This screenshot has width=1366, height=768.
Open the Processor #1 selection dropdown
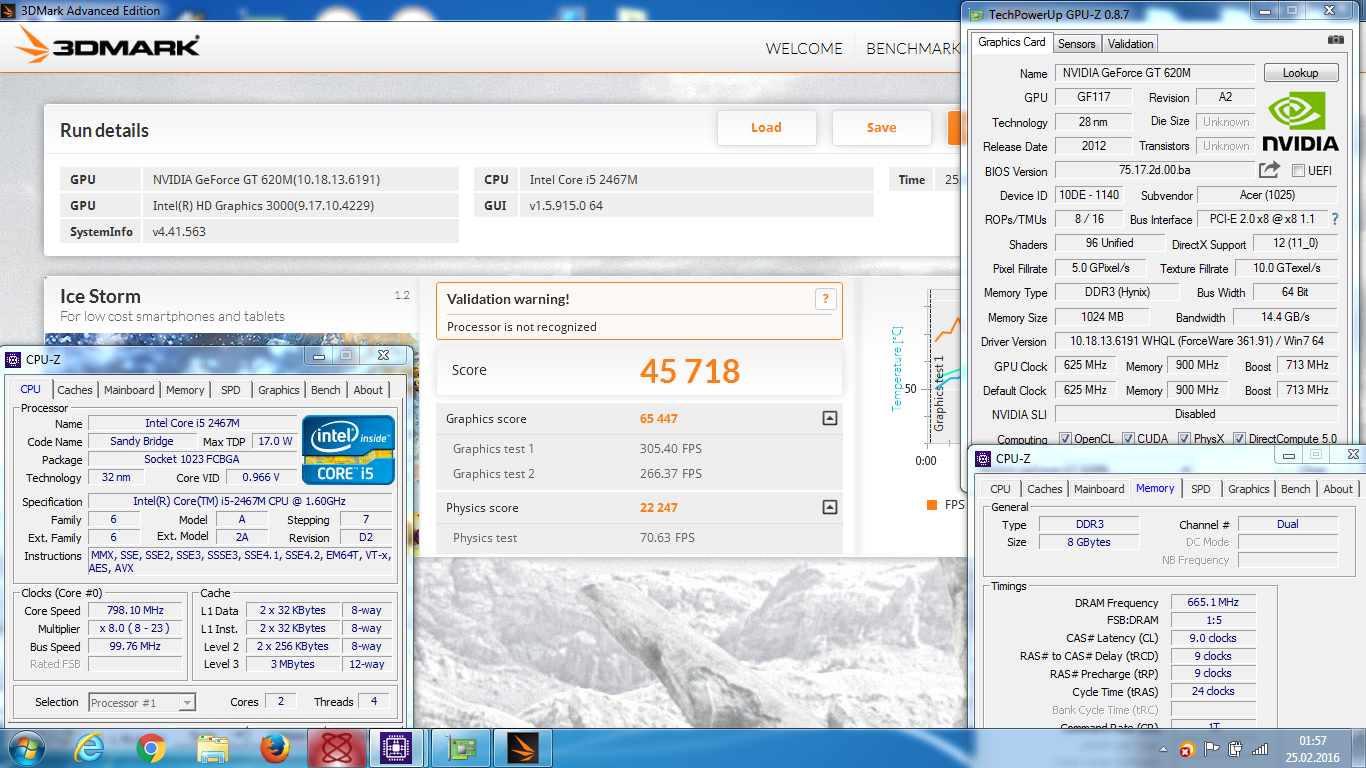click(142, 702)
